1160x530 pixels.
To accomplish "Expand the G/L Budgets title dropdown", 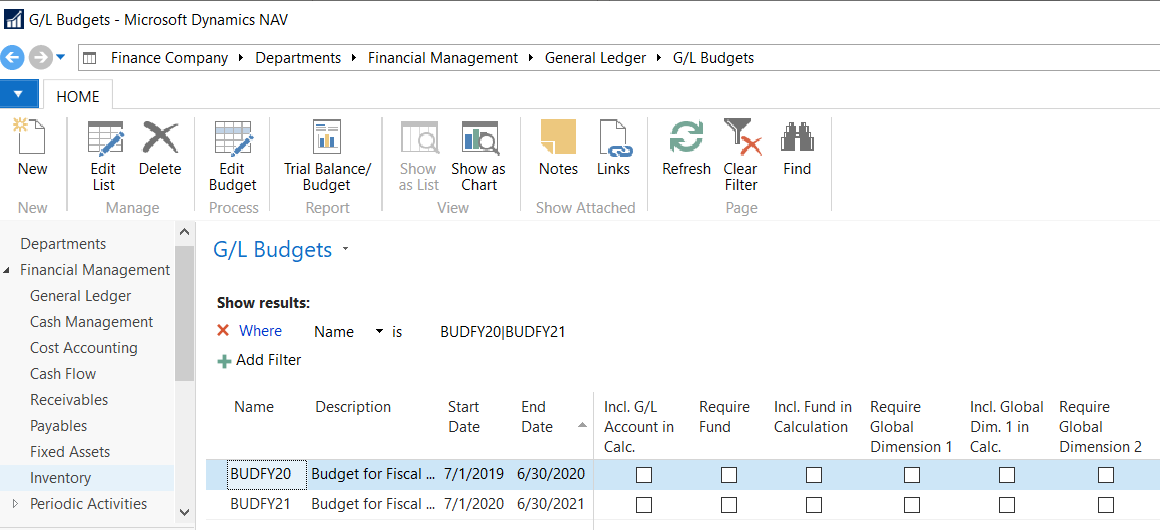I will [346, 250].
